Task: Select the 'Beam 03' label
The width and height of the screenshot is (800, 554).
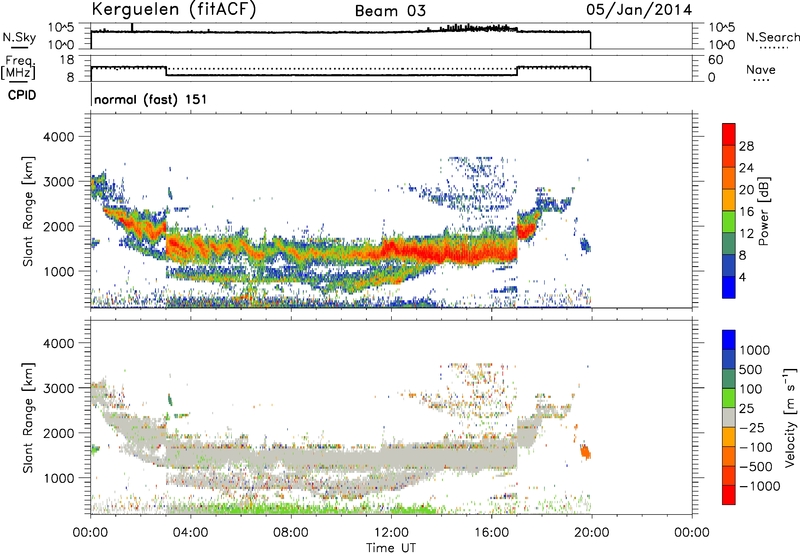Action: pyautogui.click(x=390, y=11)
